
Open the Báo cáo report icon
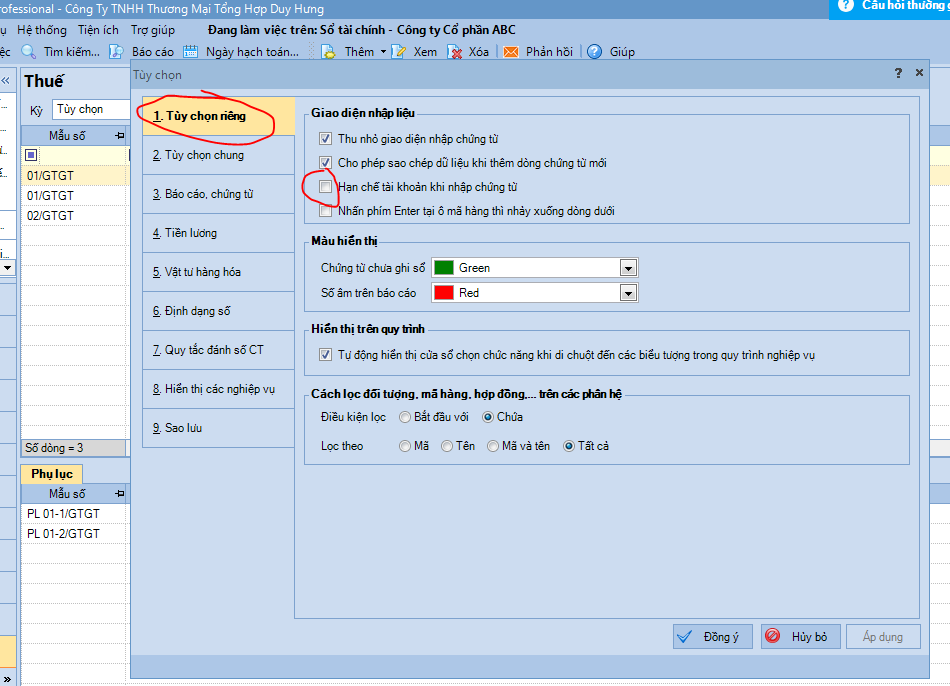coord(117,52)
